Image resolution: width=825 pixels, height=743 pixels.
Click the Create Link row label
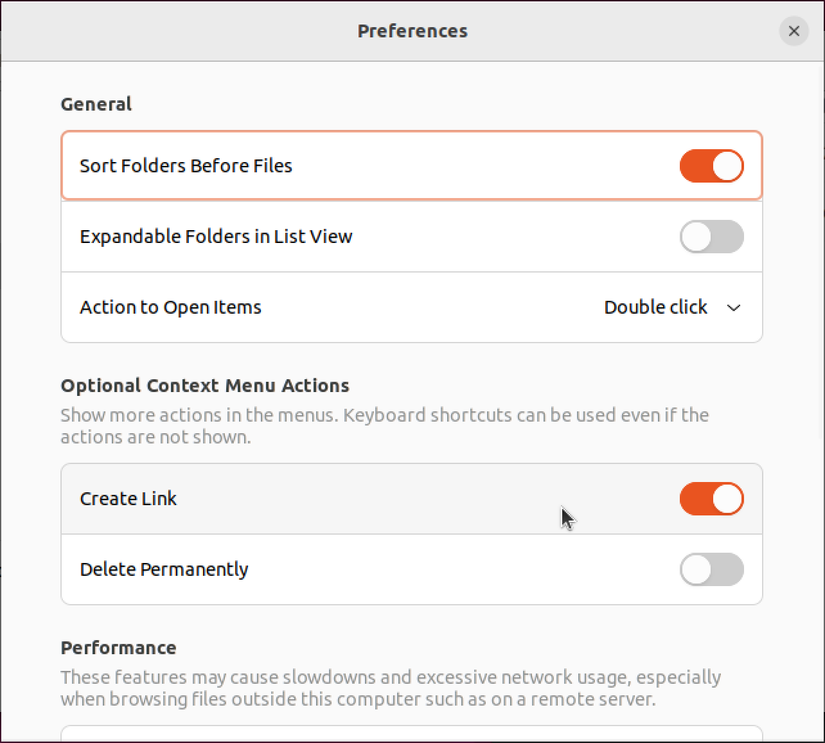point(128,498)
